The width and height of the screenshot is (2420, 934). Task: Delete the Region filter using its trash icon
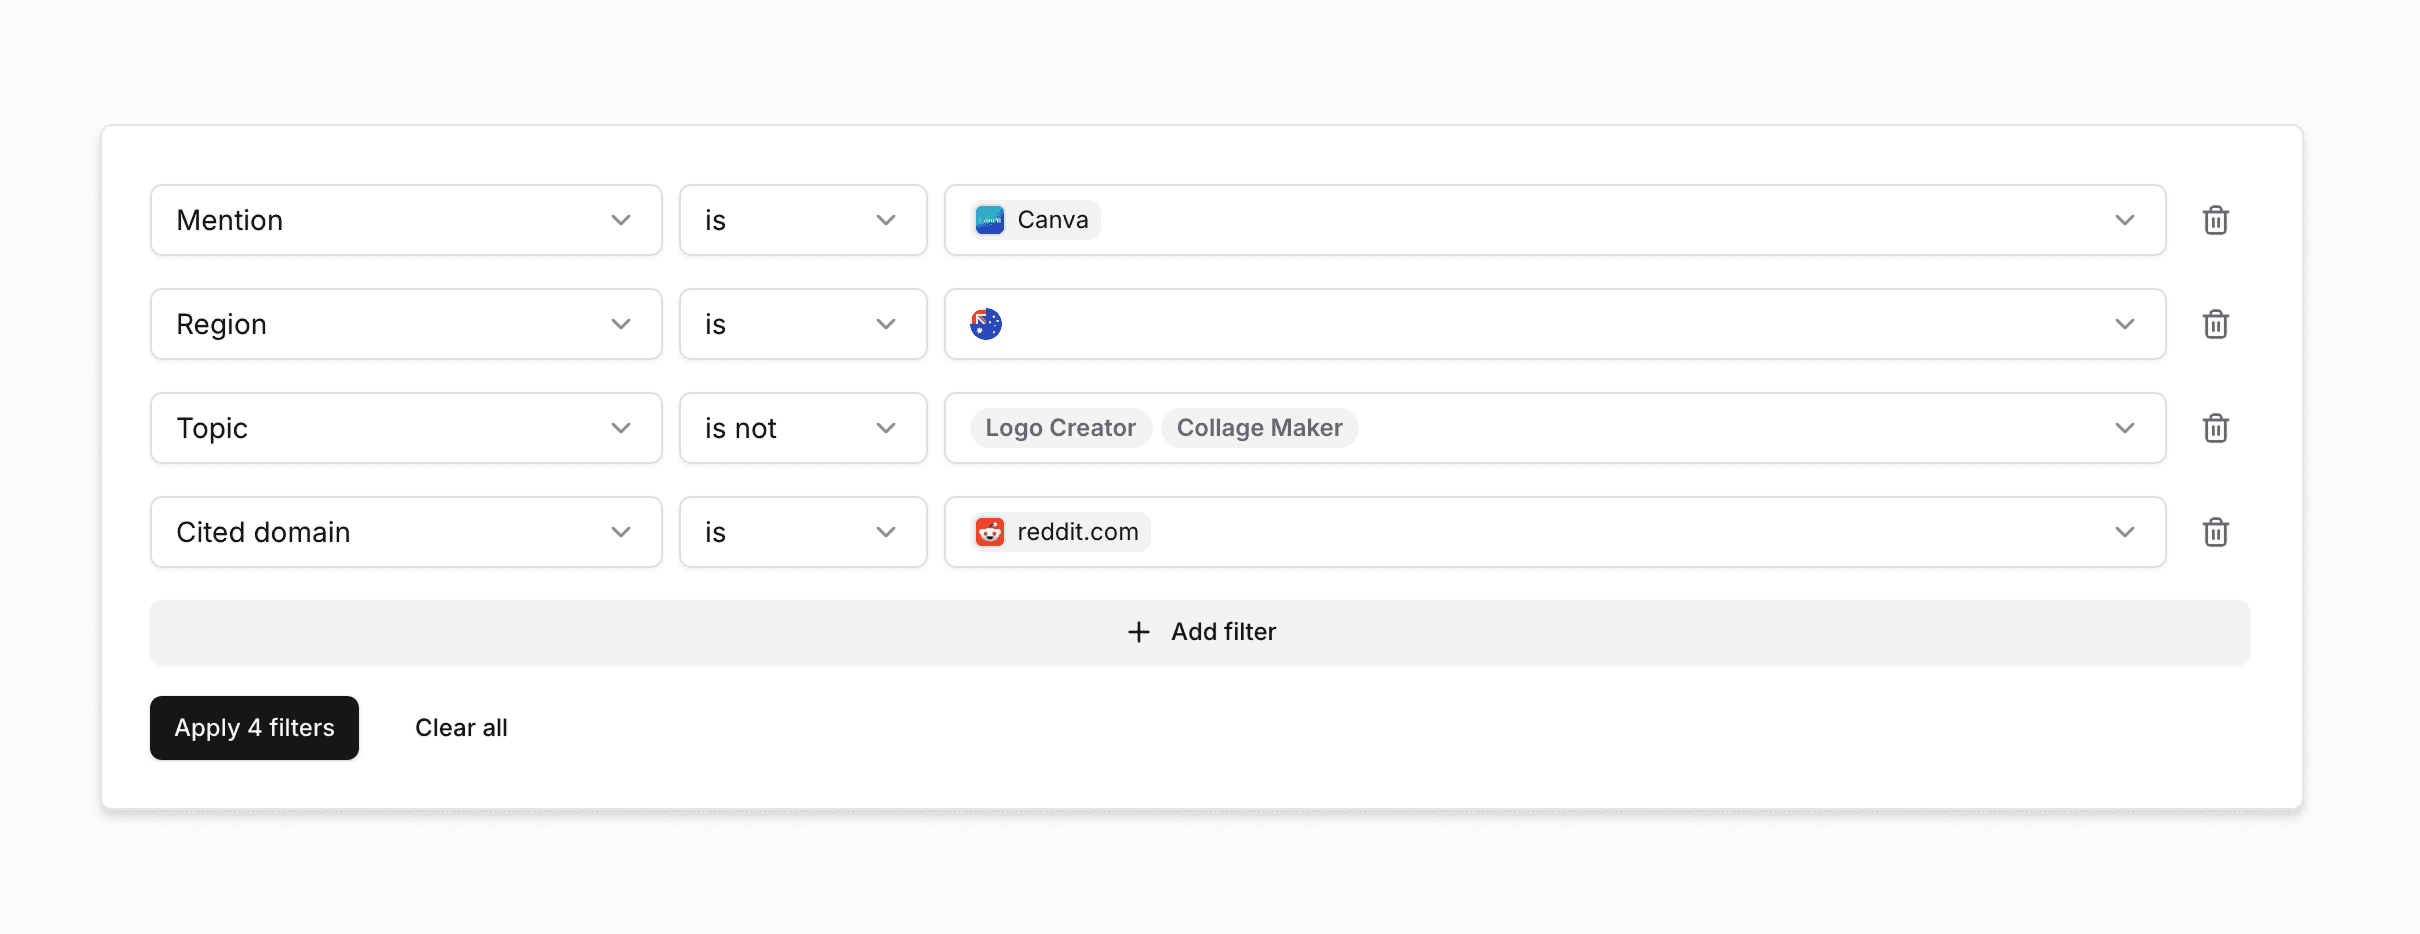pos(2216,323)
